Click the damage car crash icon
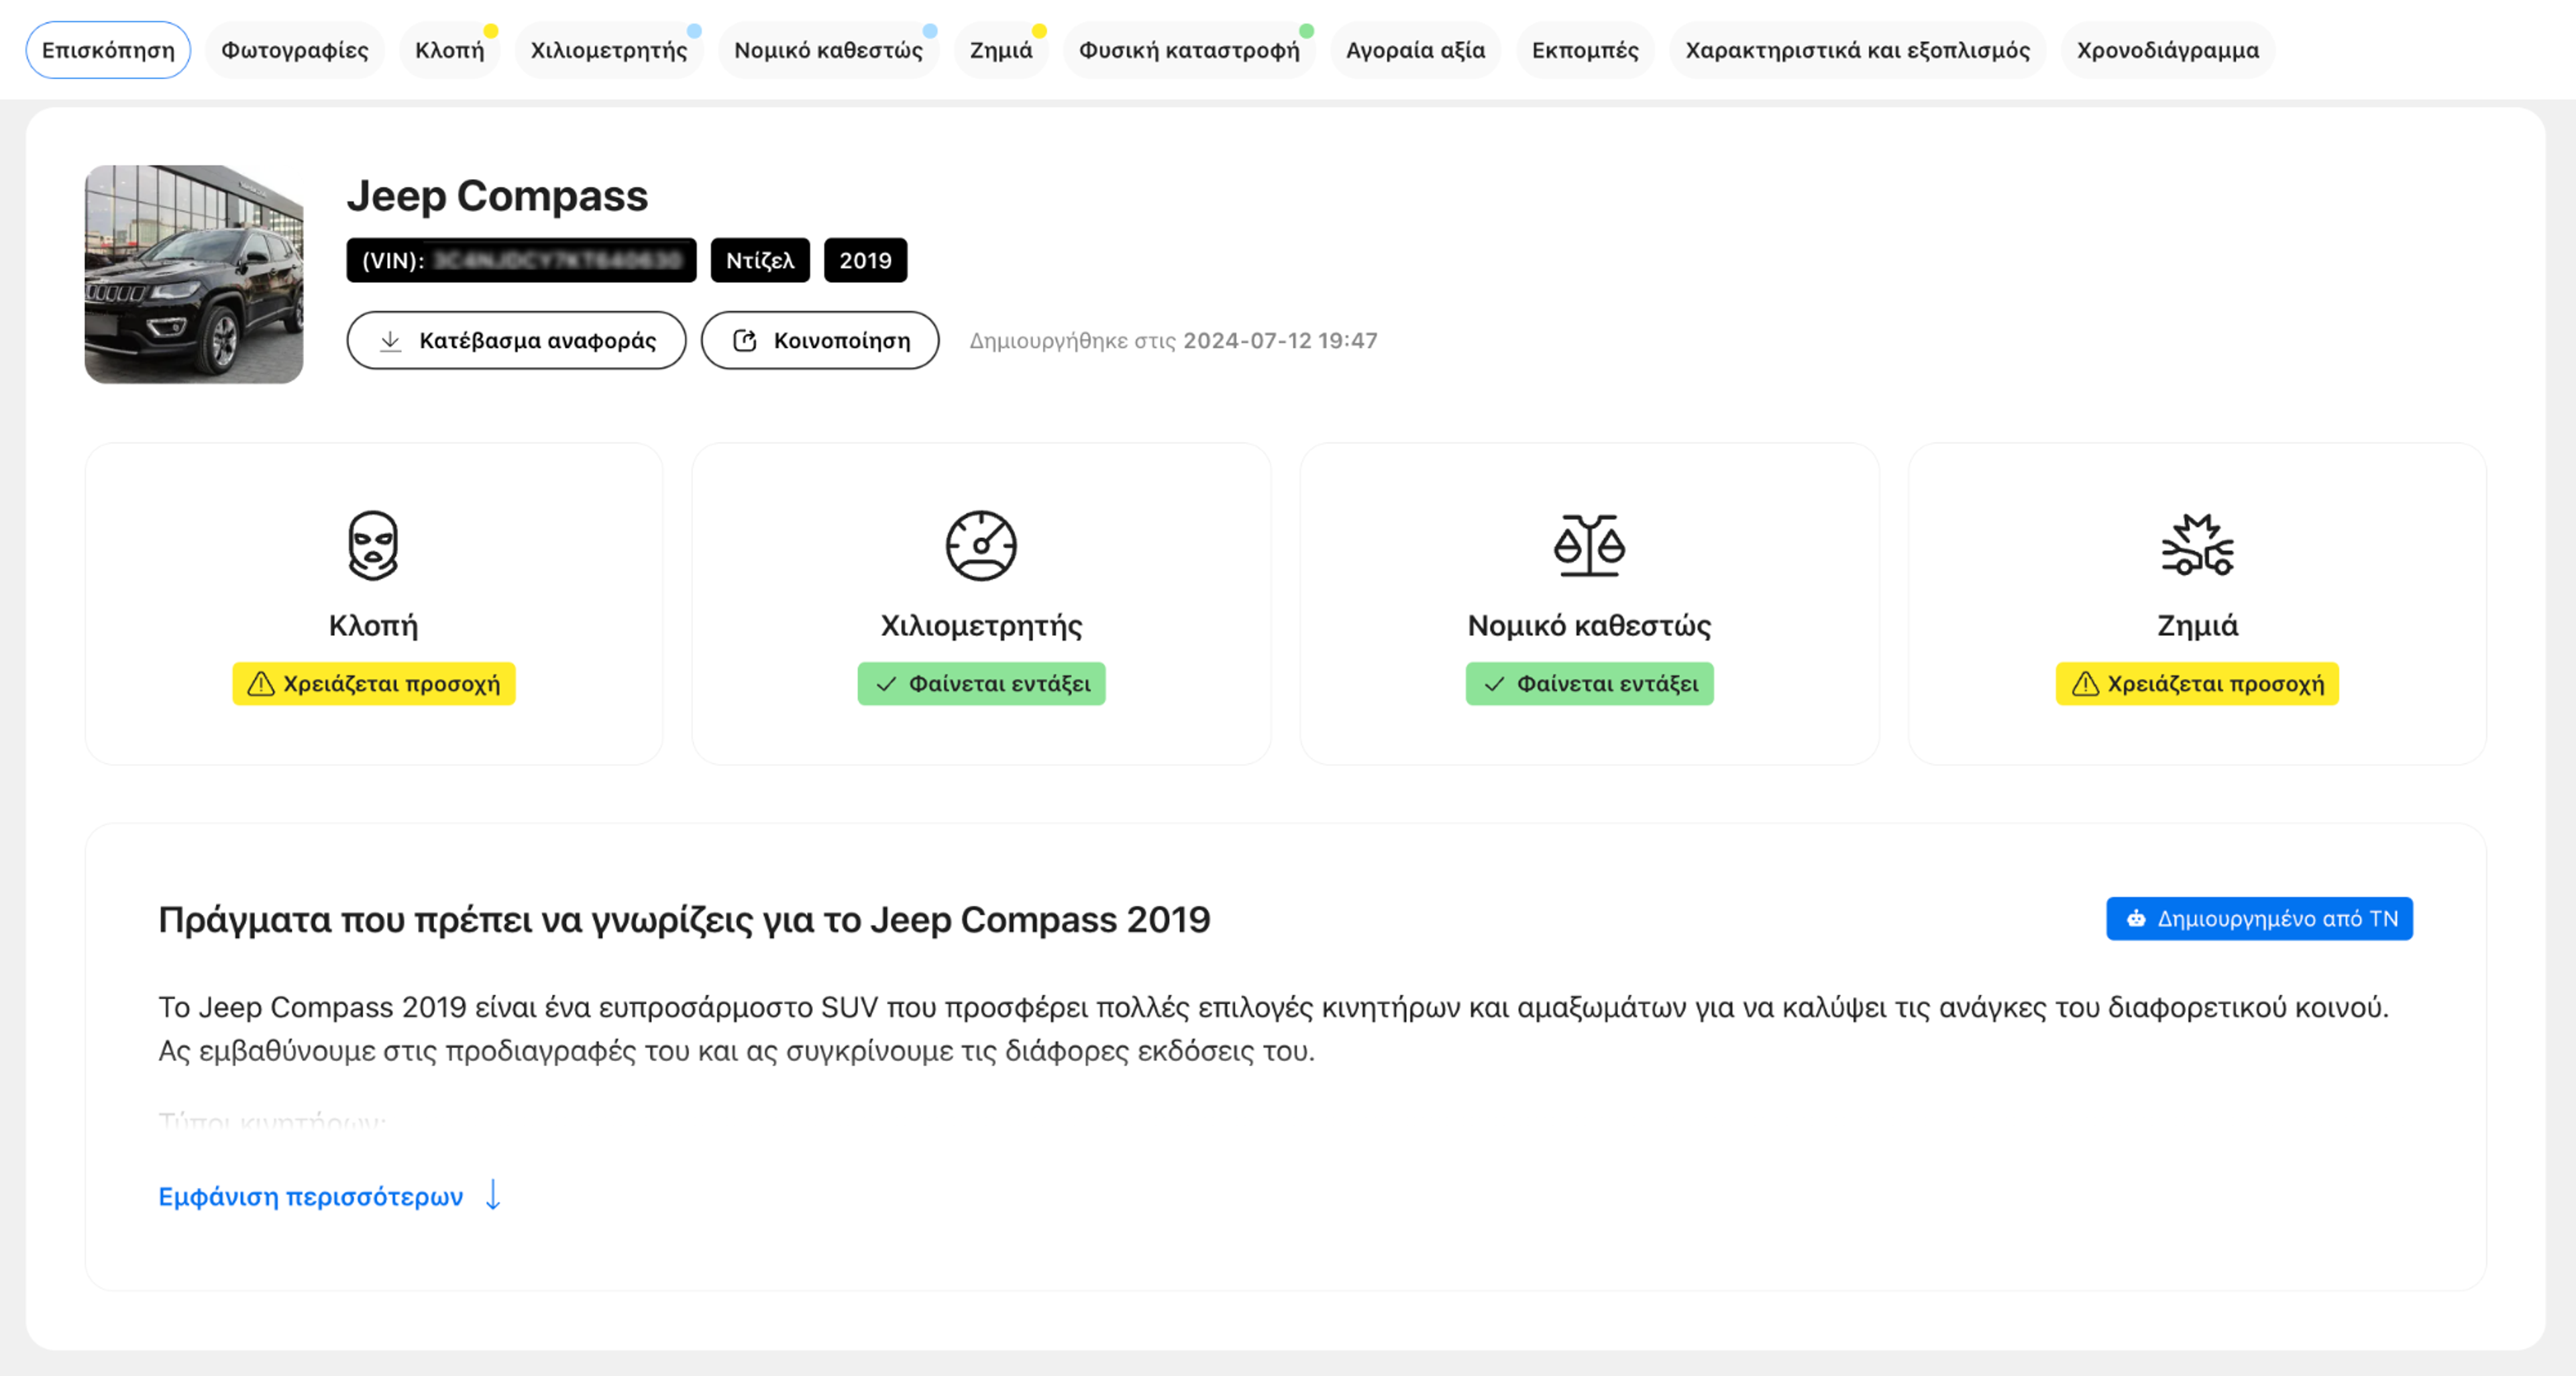The height and width of the screenshot is (1376, 2576). (2197, 545)
